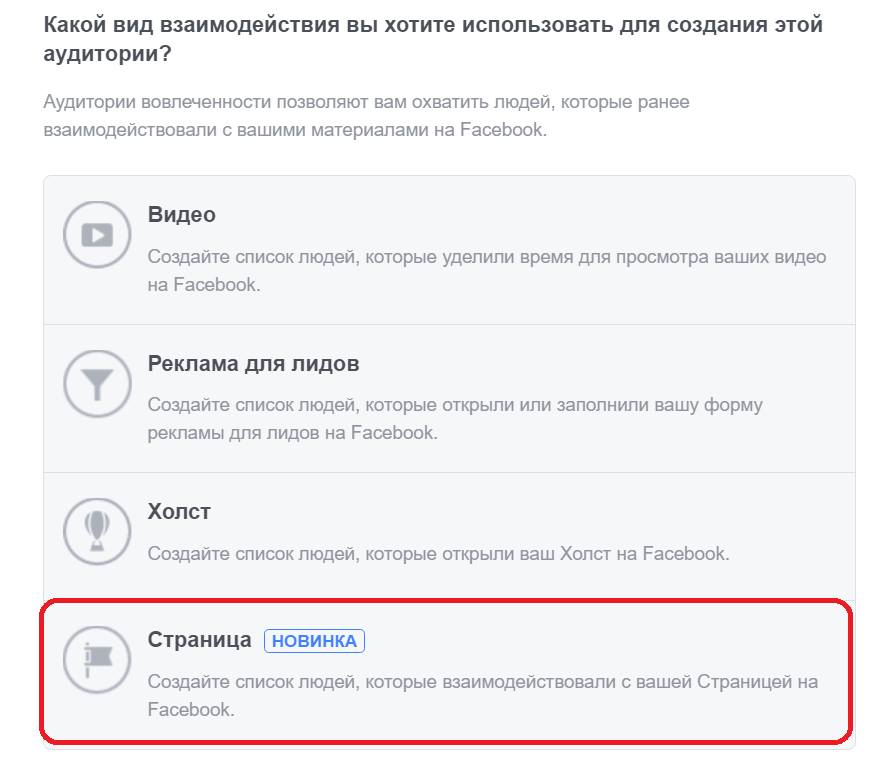Click the Page flag icon

coord(97,659)
